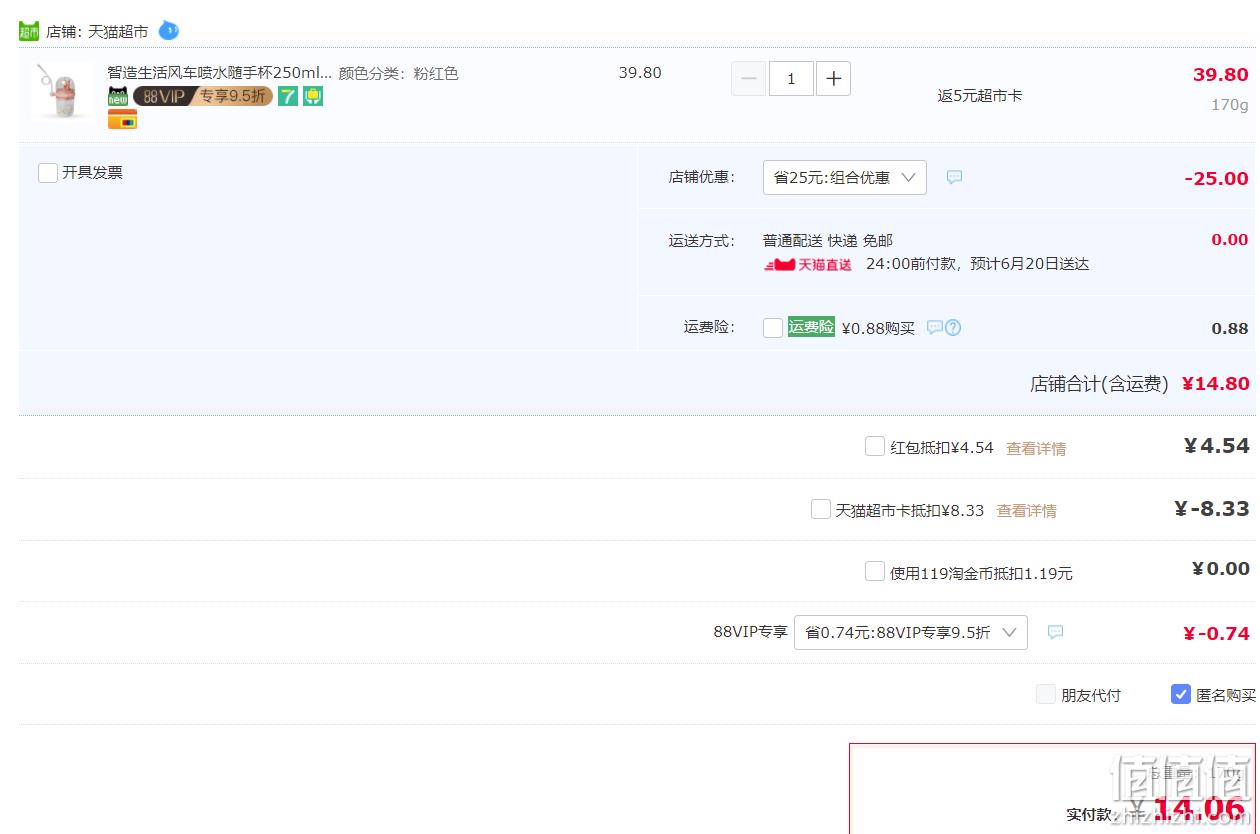Viewport: 1260px width, 834px height.
Task: Open product title 智造生活风车喷水随手杯250ml
Action: (x=220, y=73)
